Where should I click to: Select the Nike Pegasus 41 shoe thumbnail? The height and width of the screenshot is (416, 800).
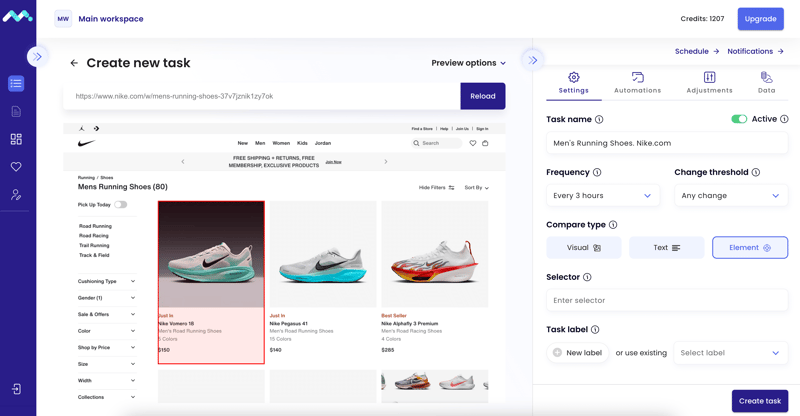click(323, 254)
